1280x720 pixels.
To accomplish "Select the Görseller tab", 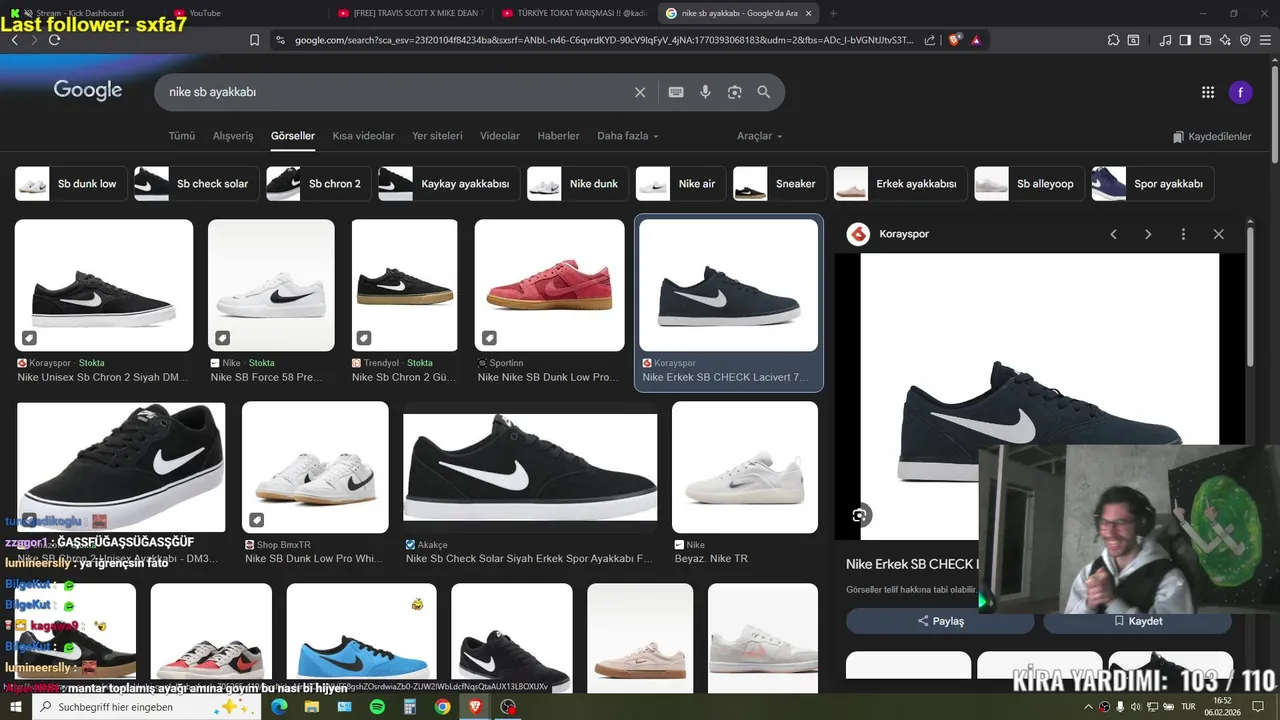I will coord(293,136).
